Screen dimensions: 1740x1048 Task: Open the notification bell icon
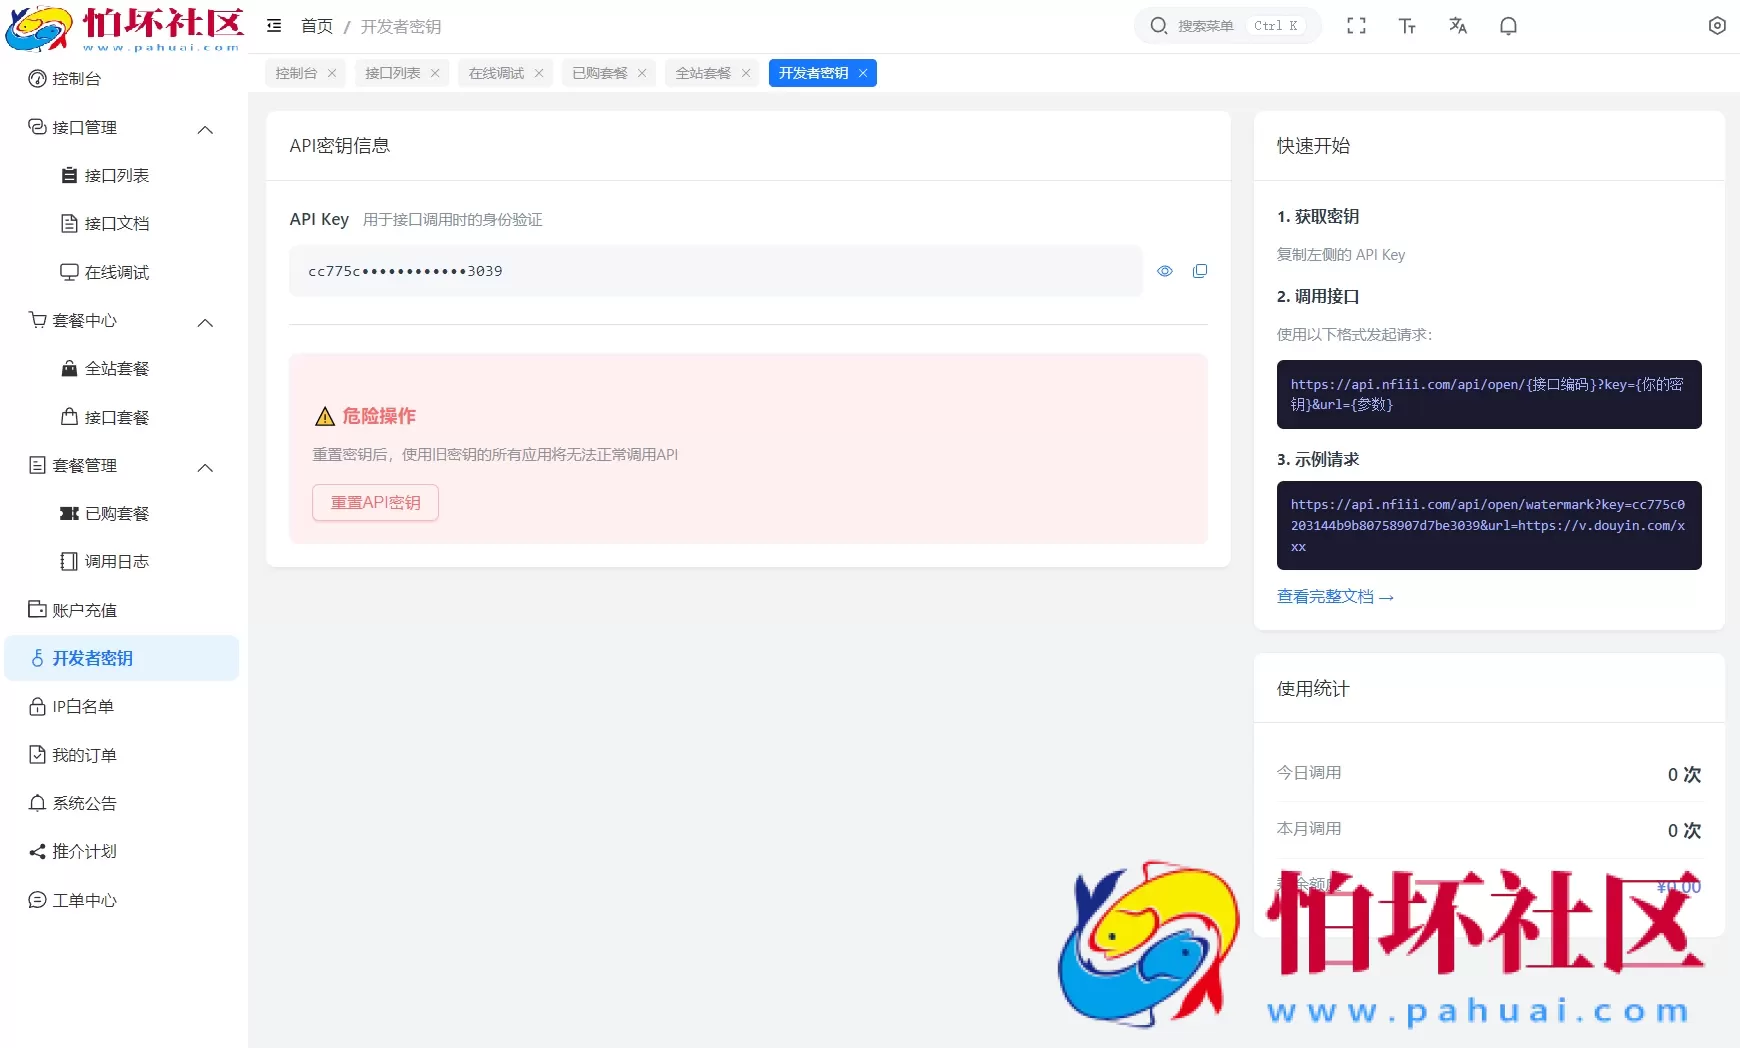pyautogui.click(x=1508, y=25)
